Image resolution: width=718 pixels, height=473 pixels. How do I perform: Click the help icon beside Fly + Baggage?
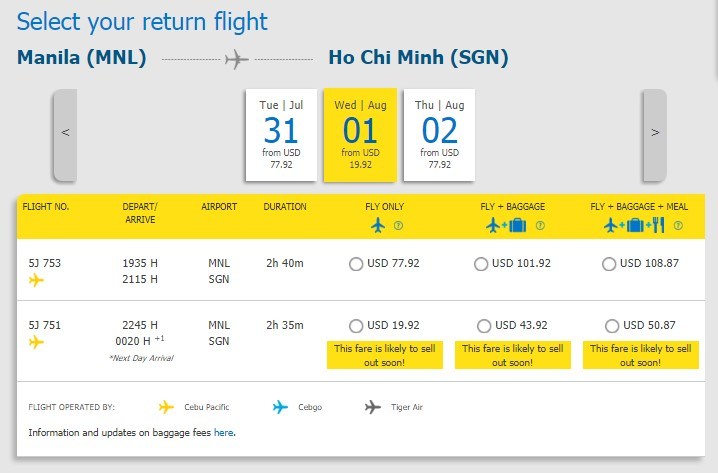click(540, 226)
